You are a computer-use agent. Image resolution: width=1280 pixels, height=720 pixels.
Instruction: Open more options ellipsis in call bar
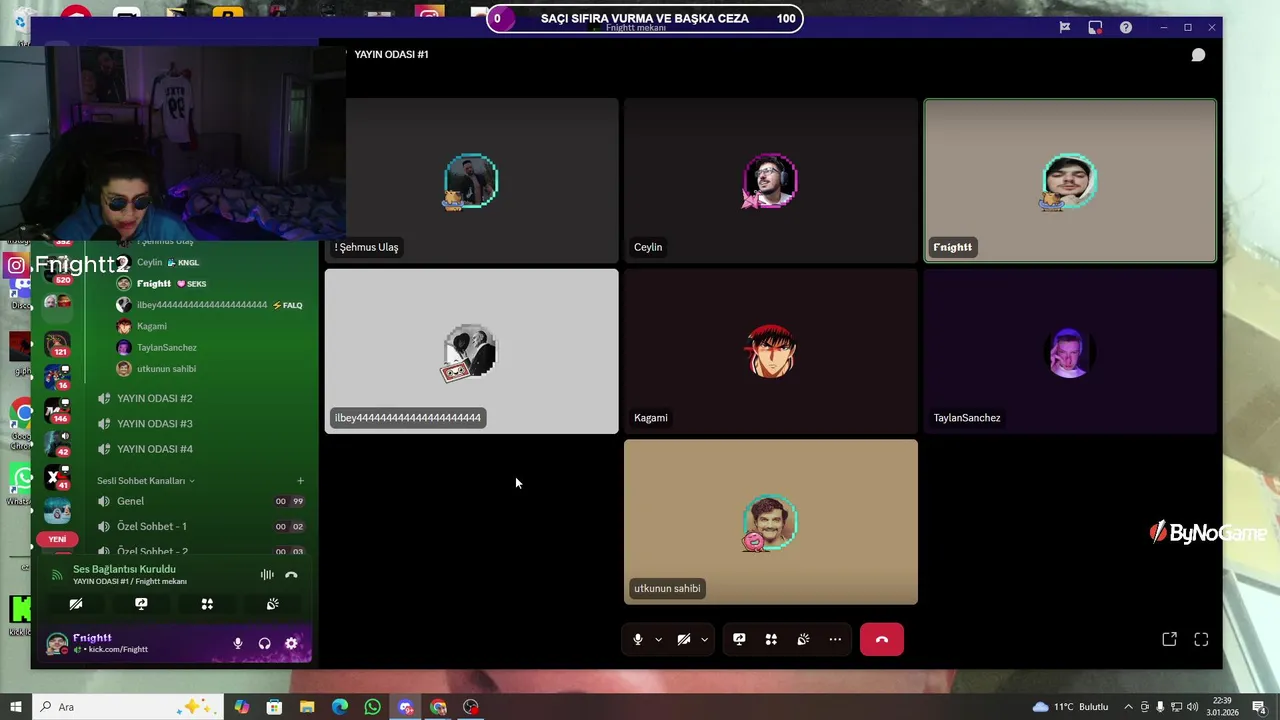coord(835,640)
